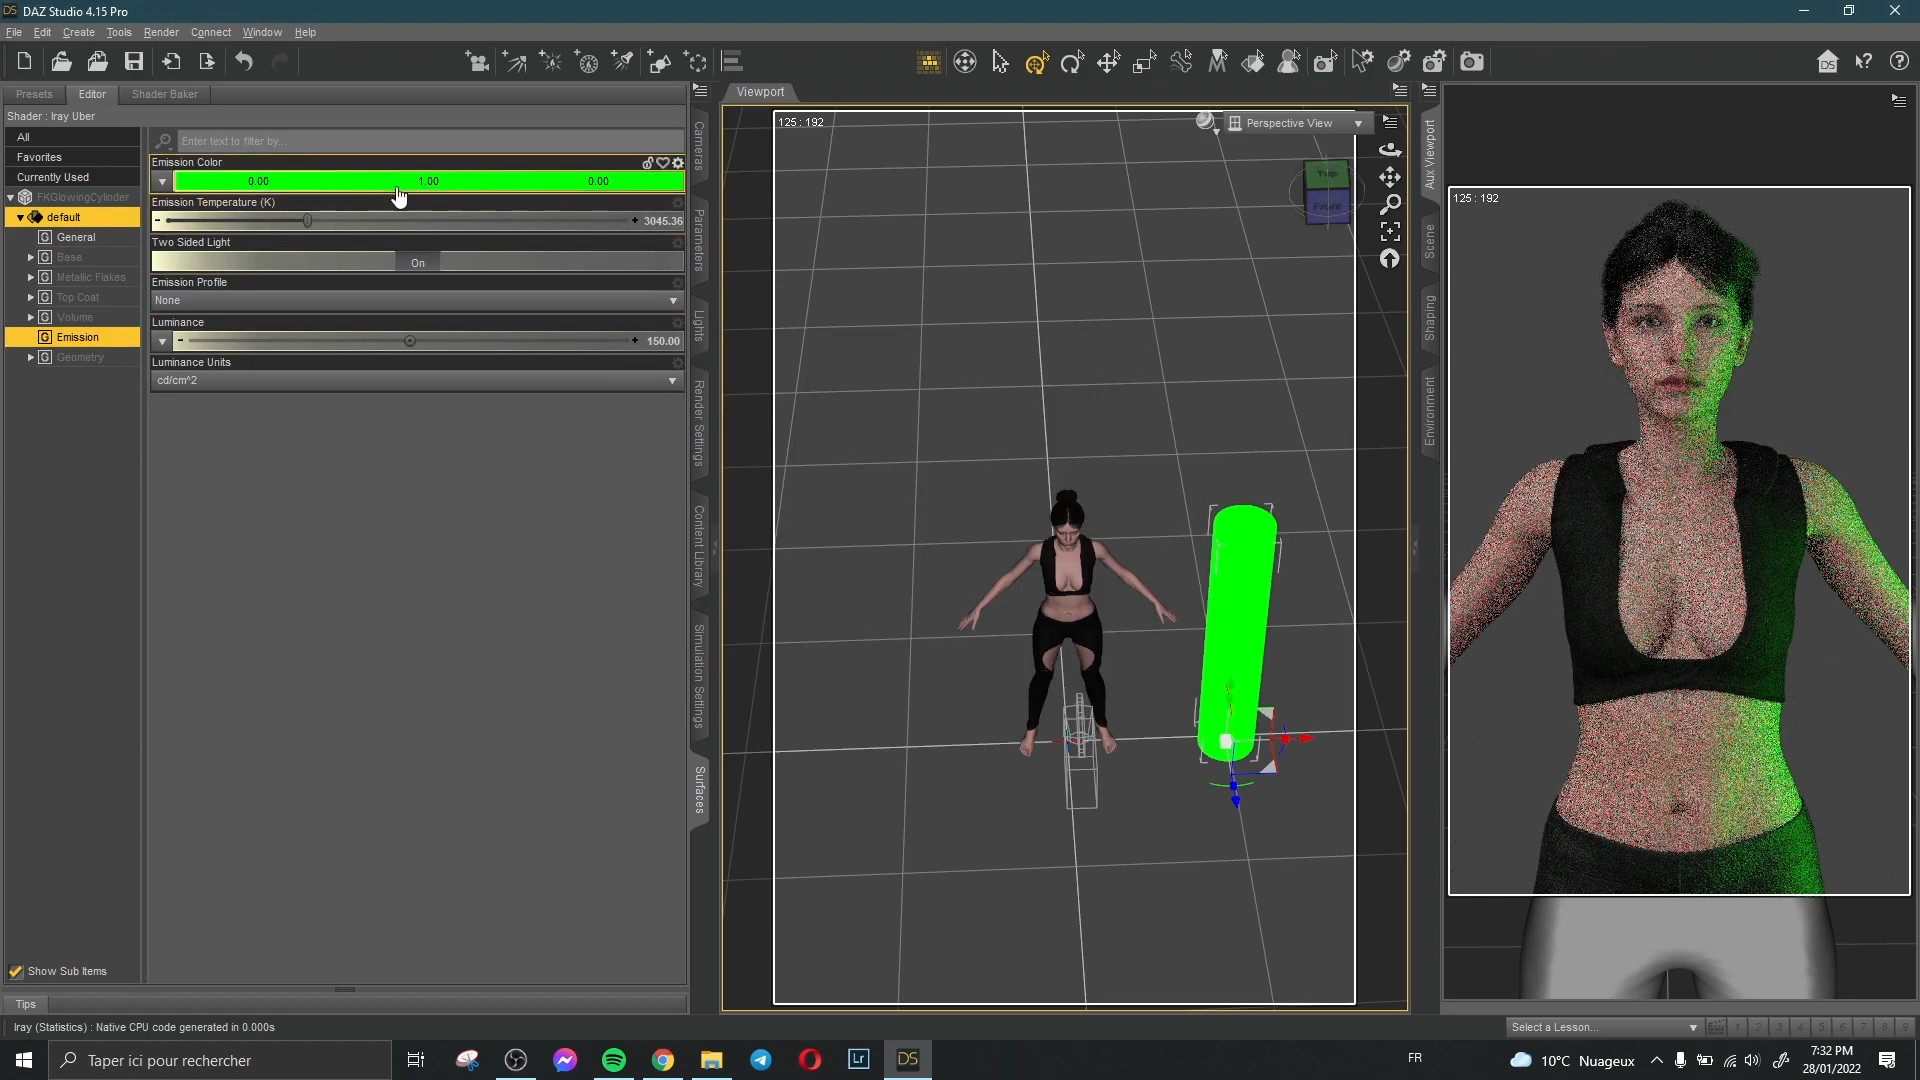The height and width of the screenshot is (1080, 1920).
Task: Click the green Emission Color swatch
Action: point(429,181)
